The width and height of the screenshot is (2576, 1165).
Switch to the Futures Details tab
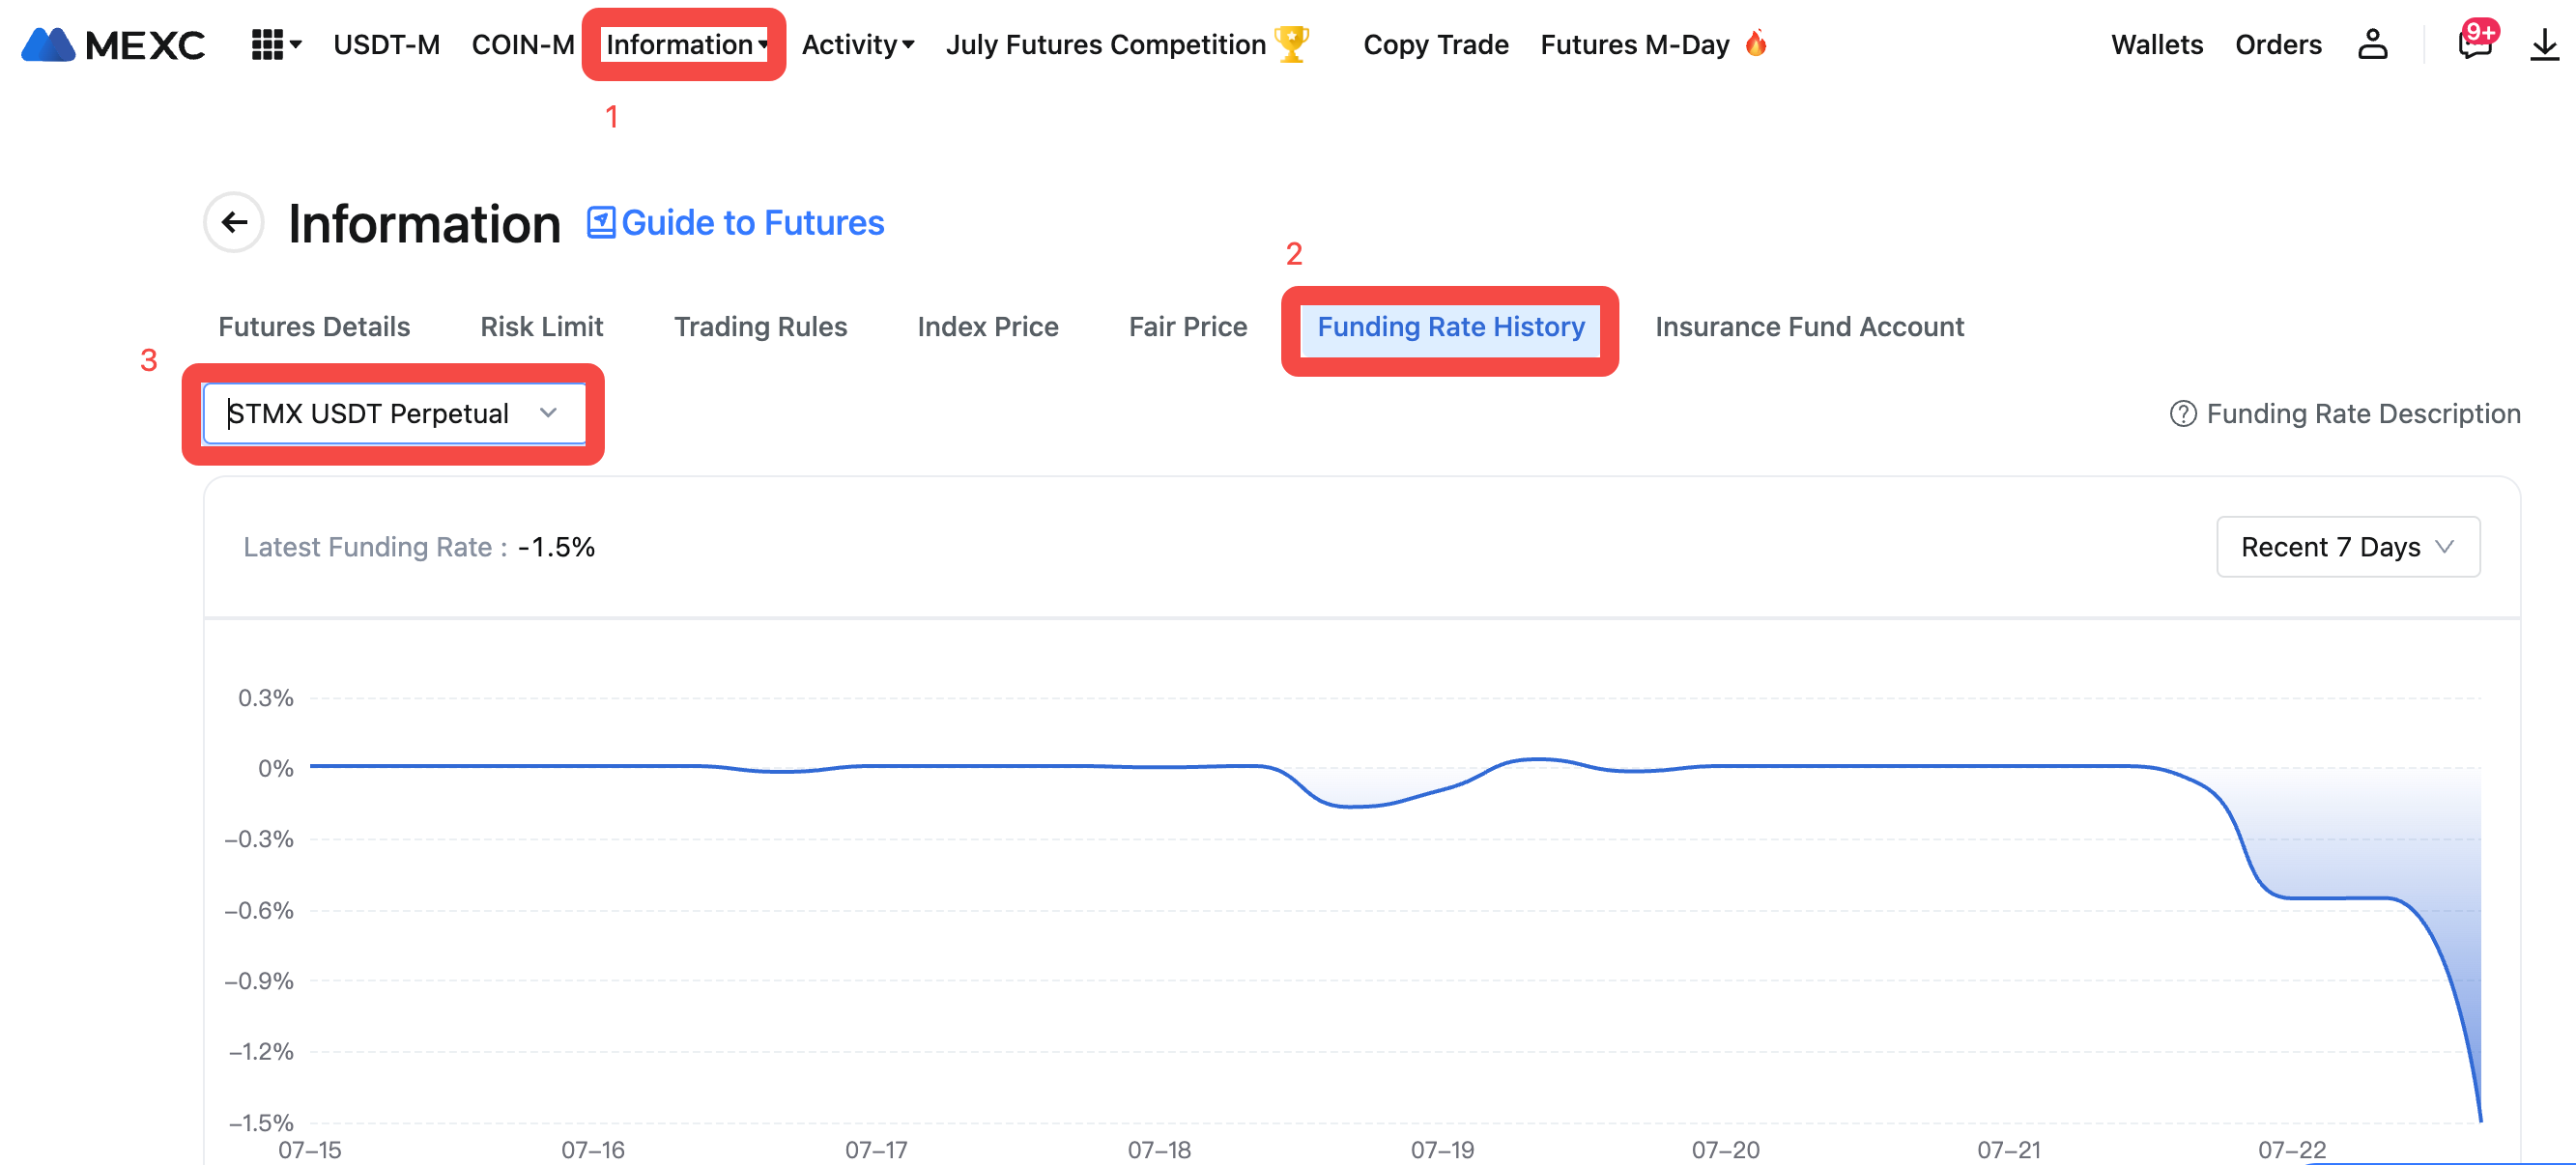(314, 326)
